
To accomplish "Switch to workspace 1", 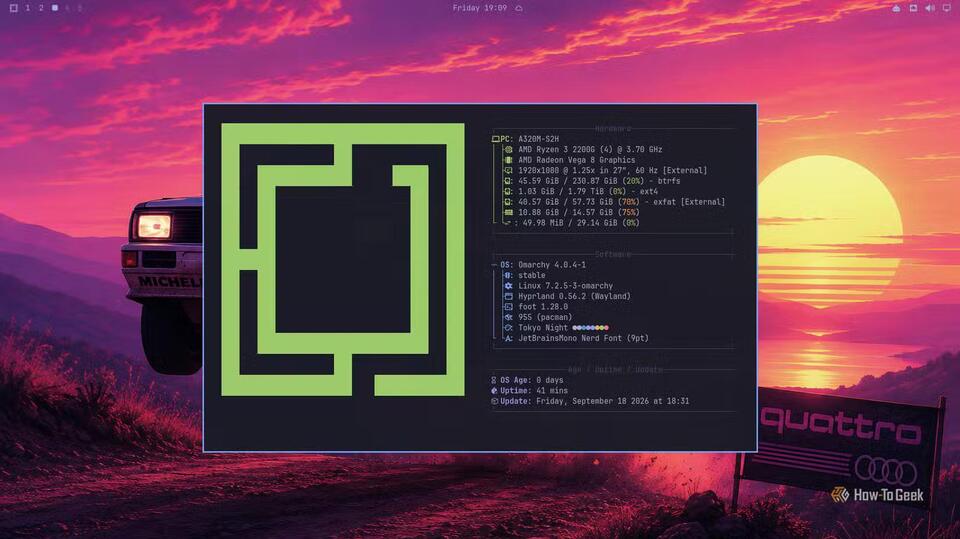I will coord(28,8).
